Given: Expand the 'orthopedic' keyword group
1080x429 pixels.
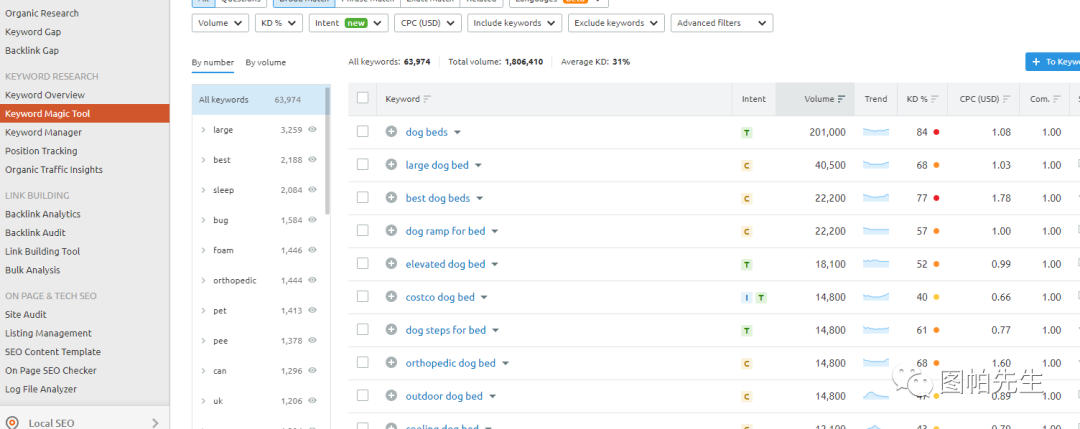Looking at the screenshot, I should pyautogui.click(x=203, y=281).
